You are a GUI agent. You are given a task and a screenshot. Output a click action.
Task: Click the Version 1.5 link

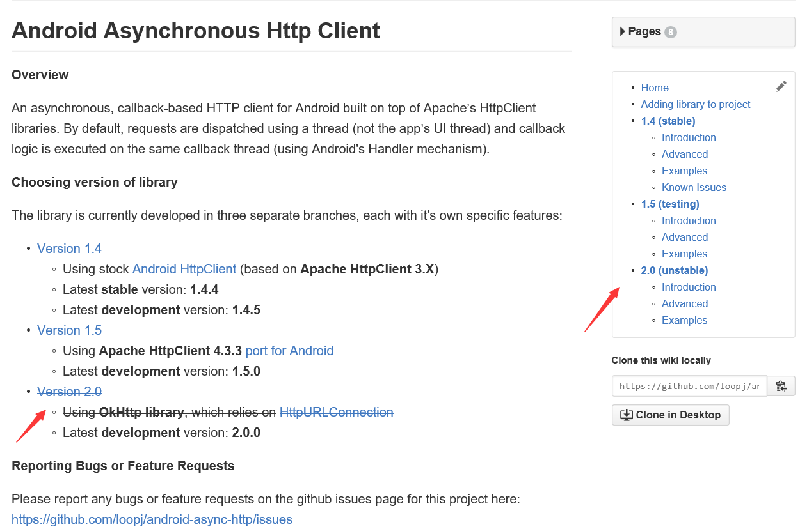click(x=69, y=330)
